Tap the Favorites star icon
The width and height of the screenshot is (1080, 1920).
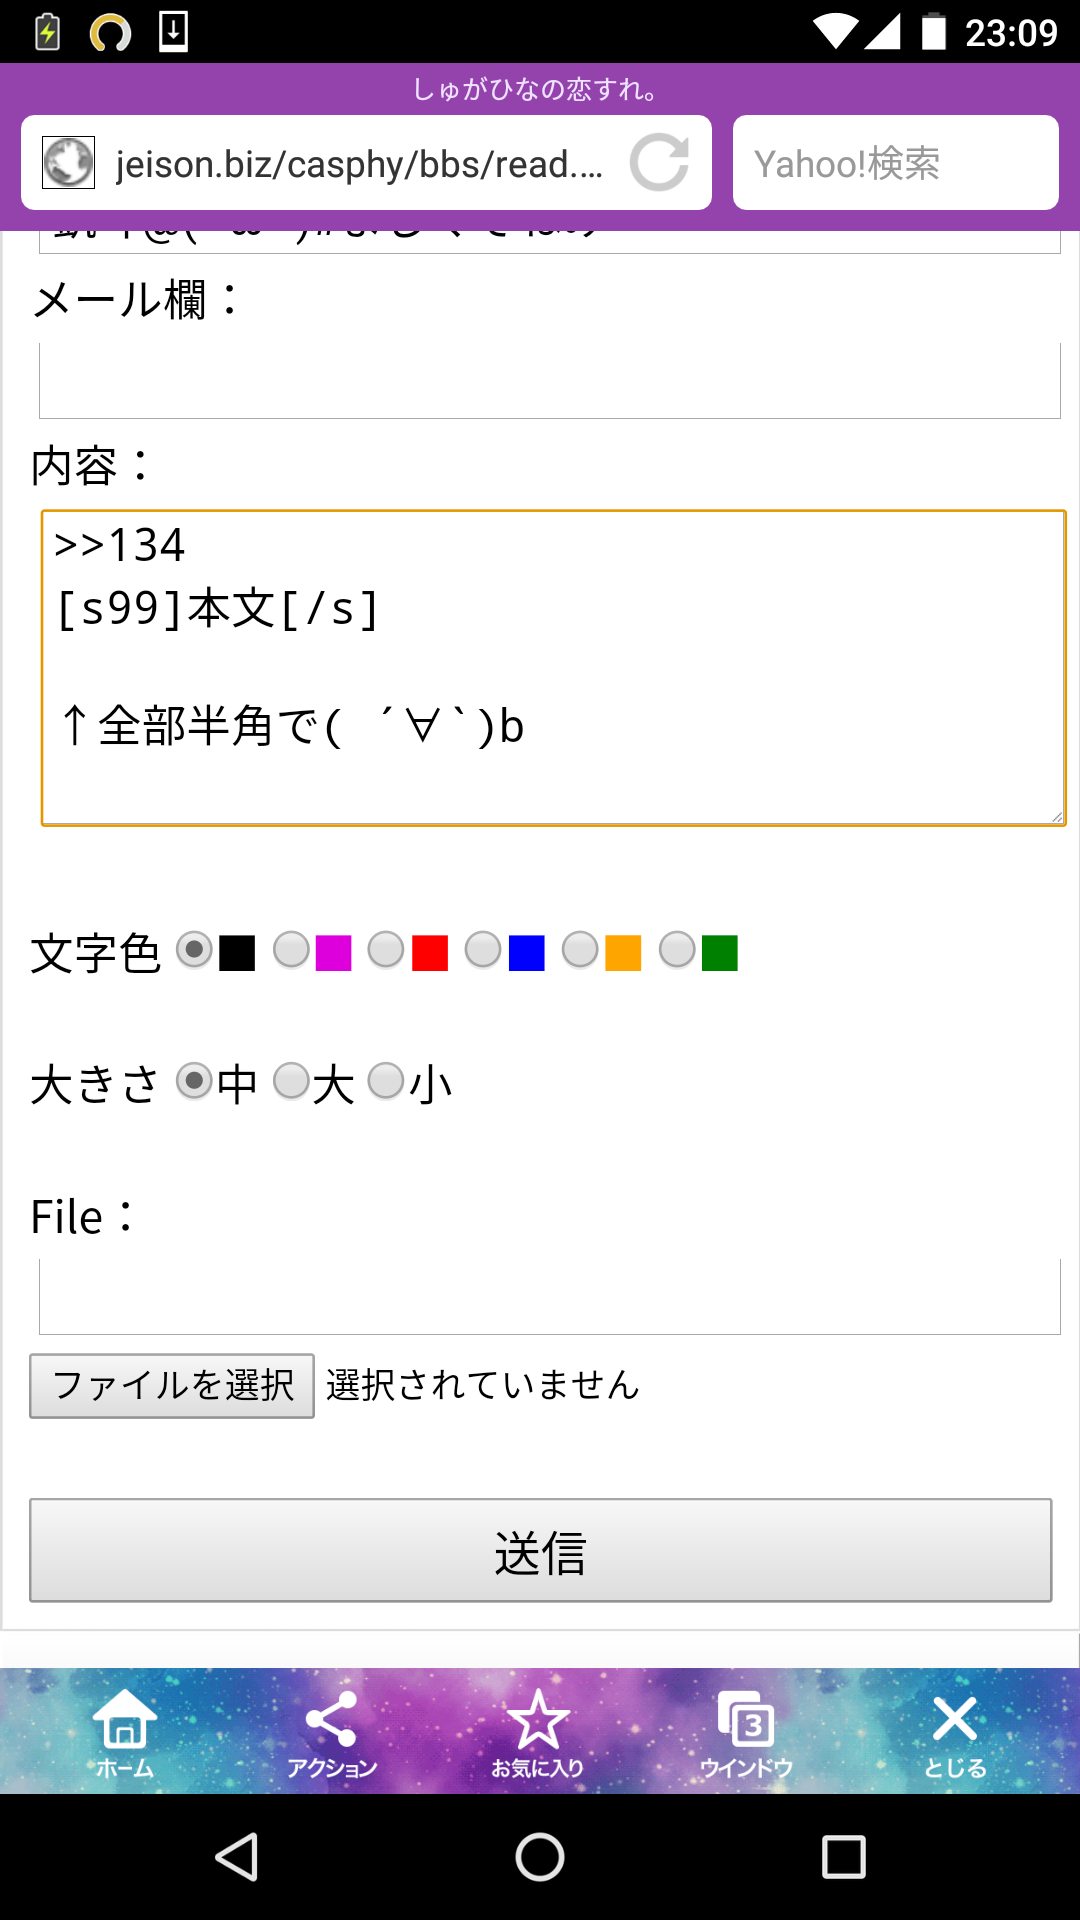pyautogui.click(x=538, y=1732)
